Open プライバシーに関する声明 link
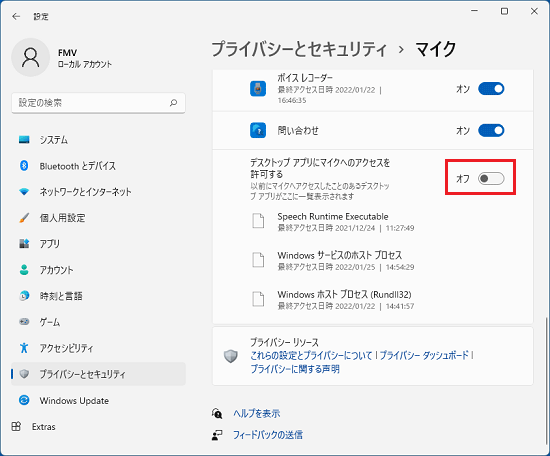 [295, 369]
